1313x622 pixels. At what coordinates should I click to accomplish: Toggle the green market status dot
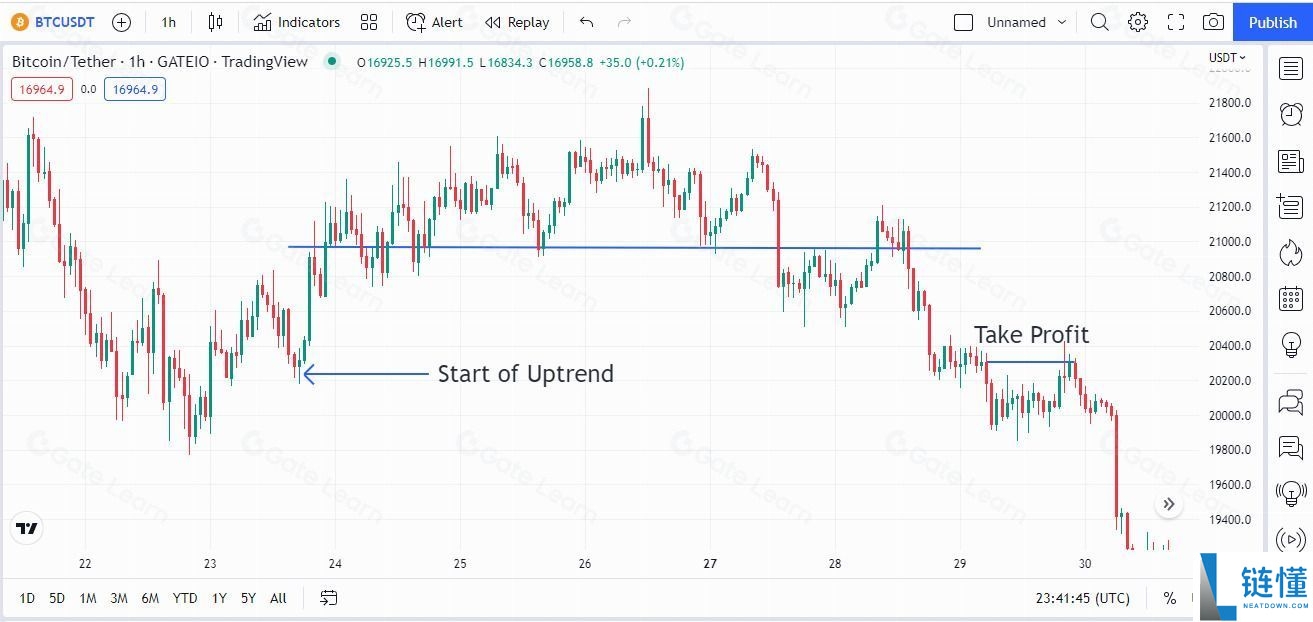pyautogui.click(x=332, y=62)
